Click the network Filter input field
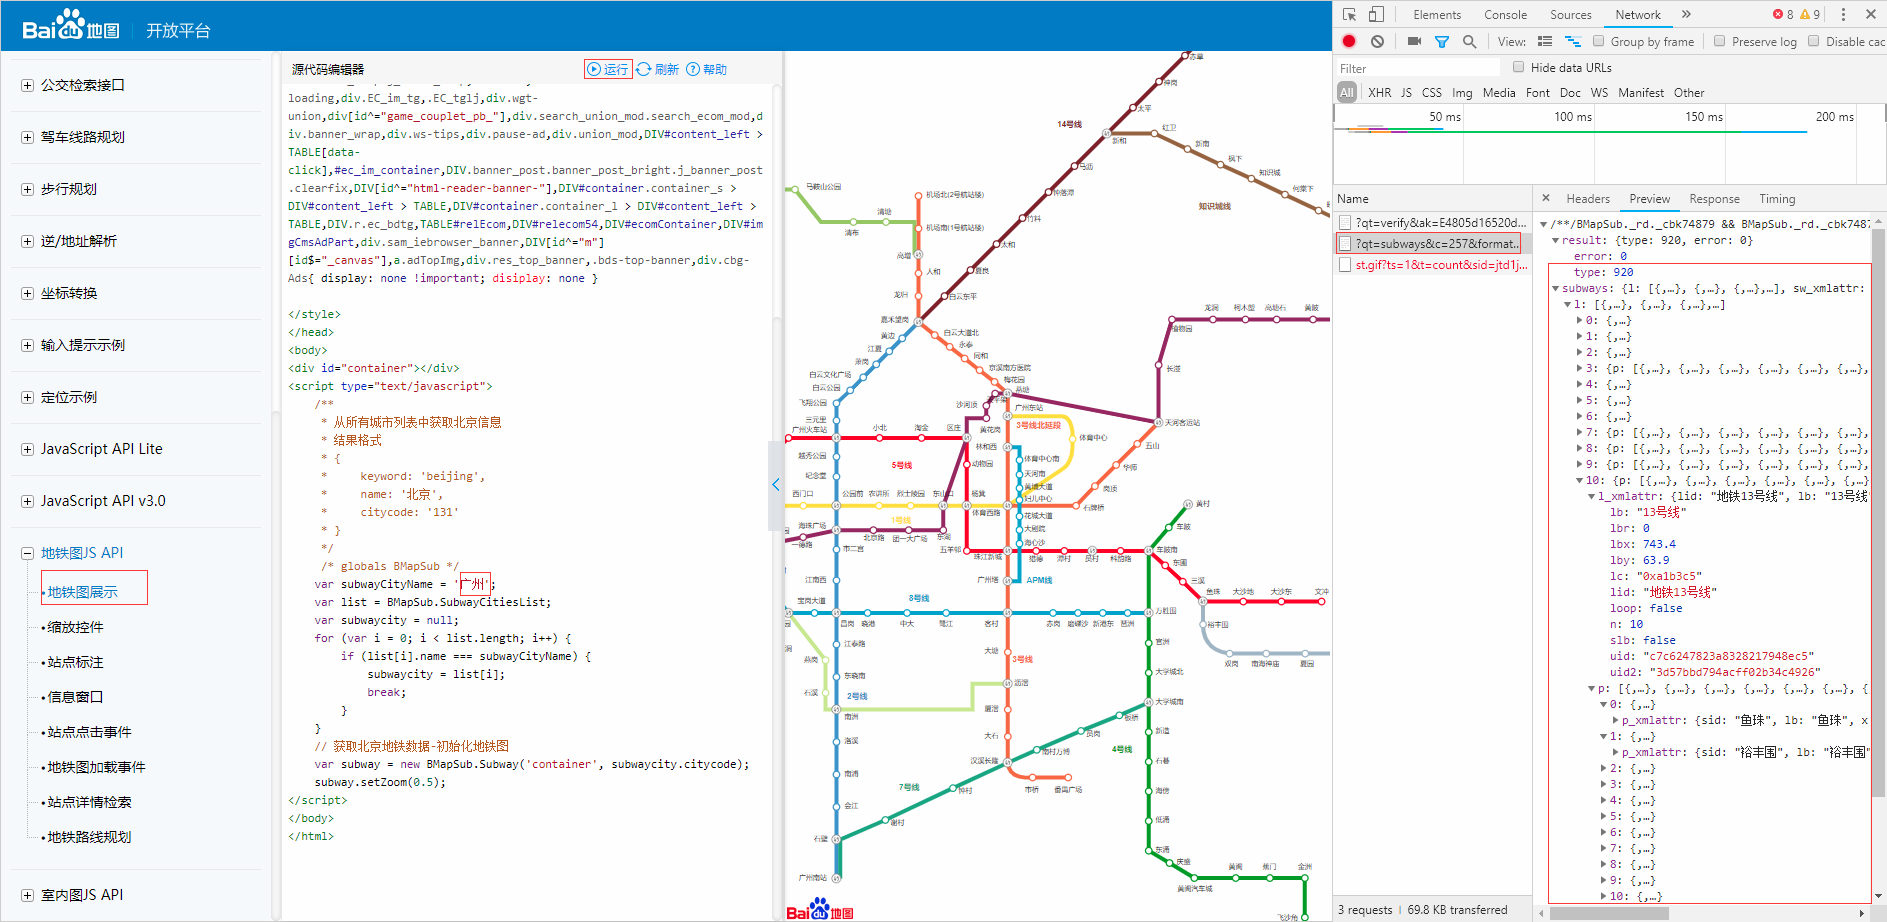1887x922 pixels. [x=1418, y=68]
